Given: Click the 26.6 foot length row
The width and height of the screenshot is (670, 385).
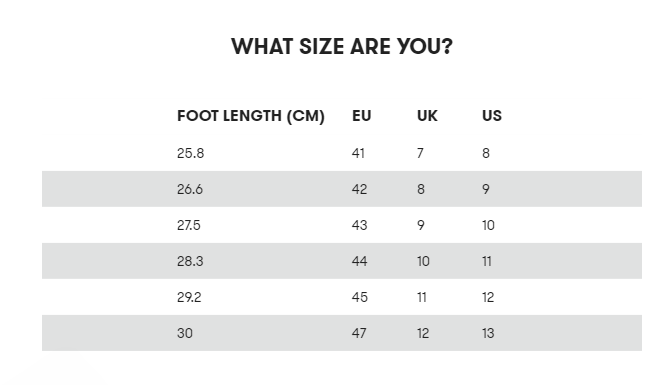Looking at the screenshot, I should tap(342, 189).
